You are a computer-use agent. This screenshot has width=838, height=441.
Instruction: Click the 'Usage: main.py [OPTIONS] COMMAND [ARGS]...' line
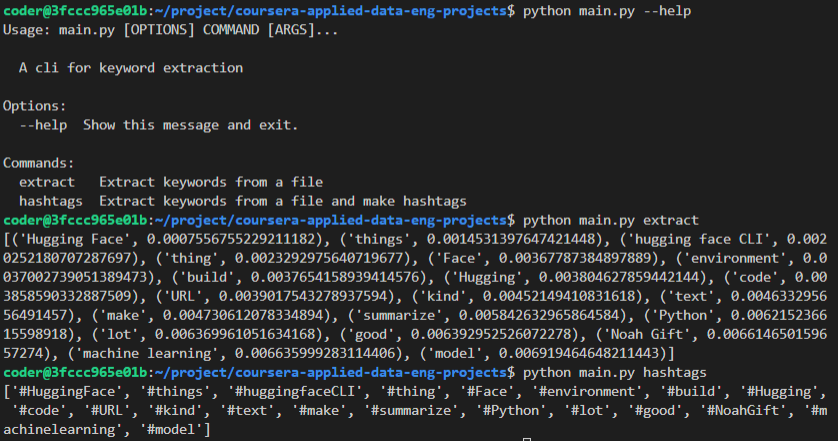(x=170, y=30)
